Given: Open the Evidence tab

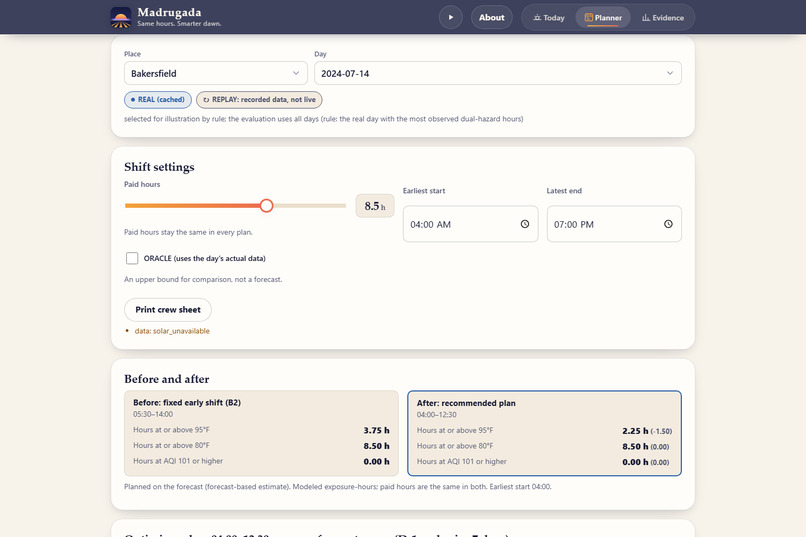Looking at the screenshot, I should pyautogui.click(x=663, y=18).
